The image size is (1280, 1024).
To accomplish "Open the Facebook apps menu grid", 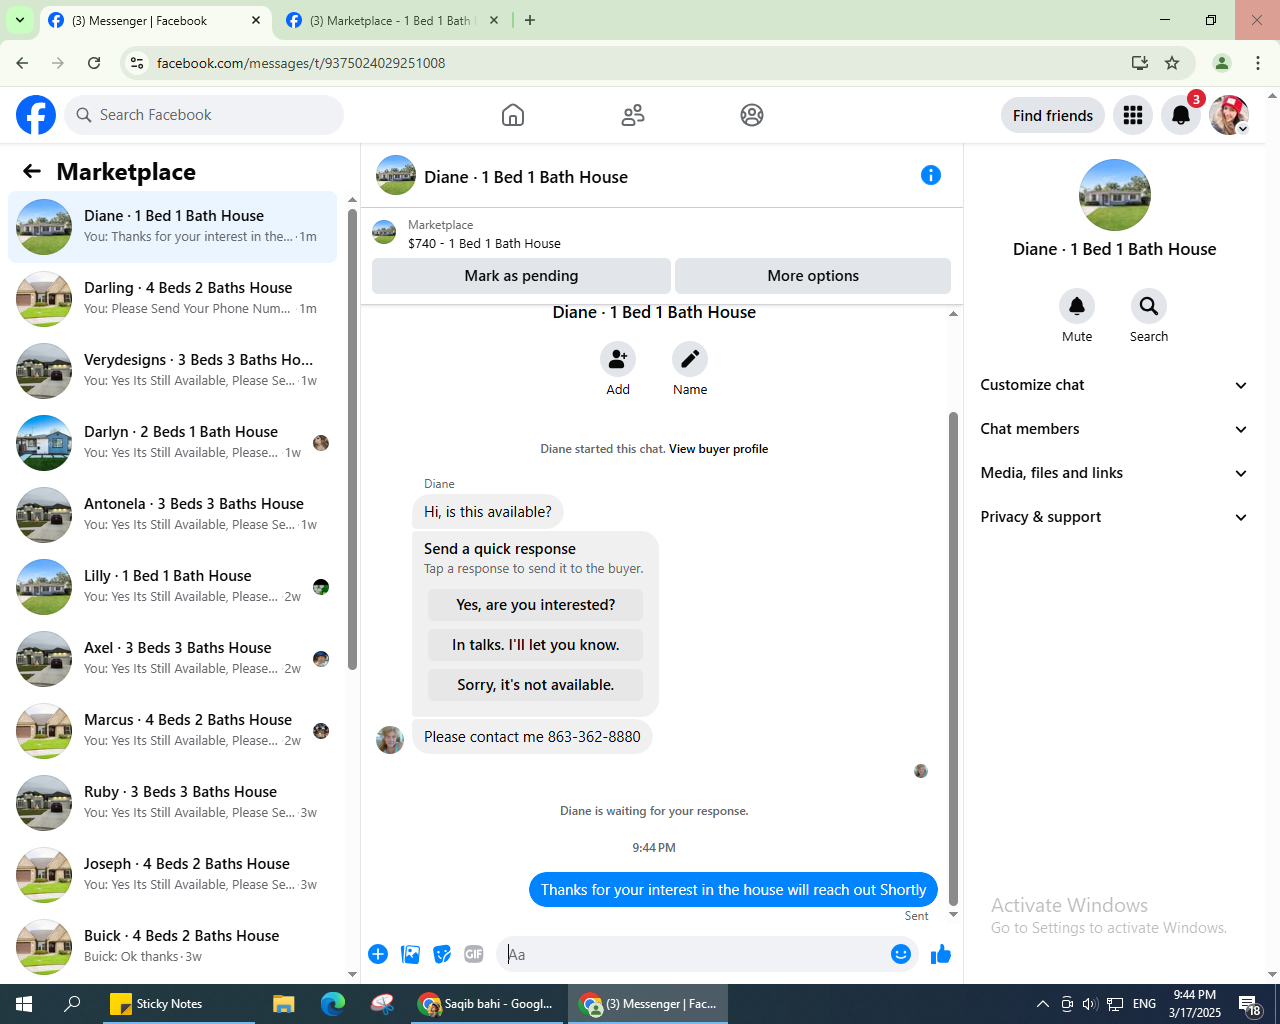I will tap(1133, 115).
